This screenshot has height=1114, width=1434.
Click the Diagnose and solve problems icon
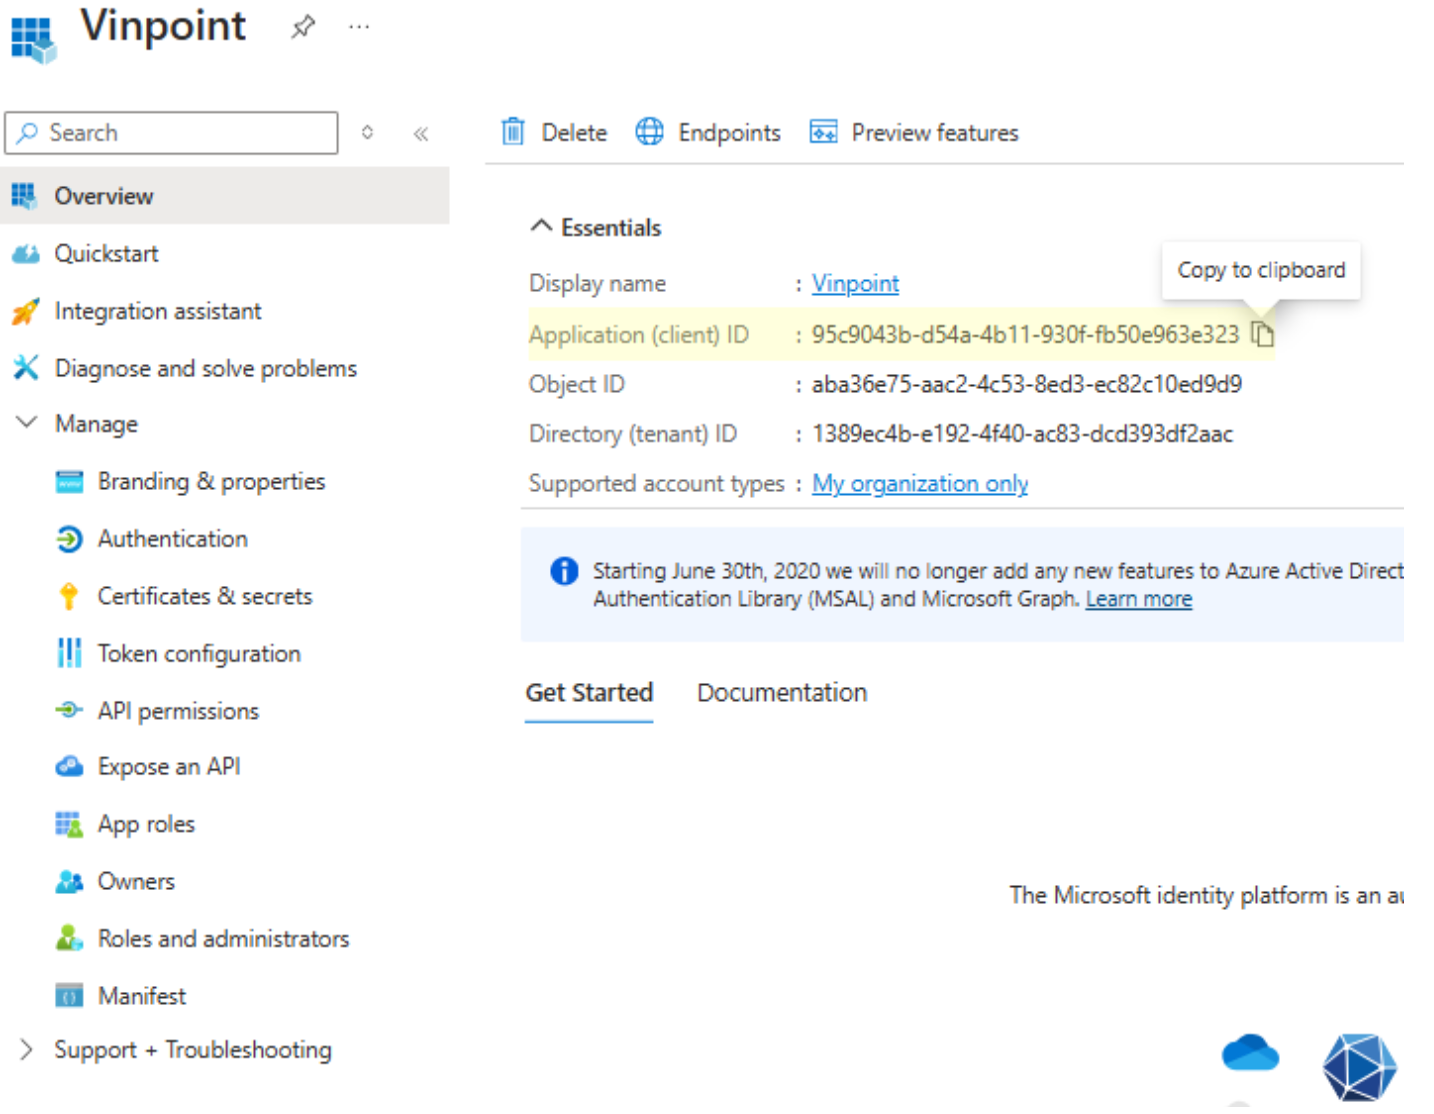25,368
